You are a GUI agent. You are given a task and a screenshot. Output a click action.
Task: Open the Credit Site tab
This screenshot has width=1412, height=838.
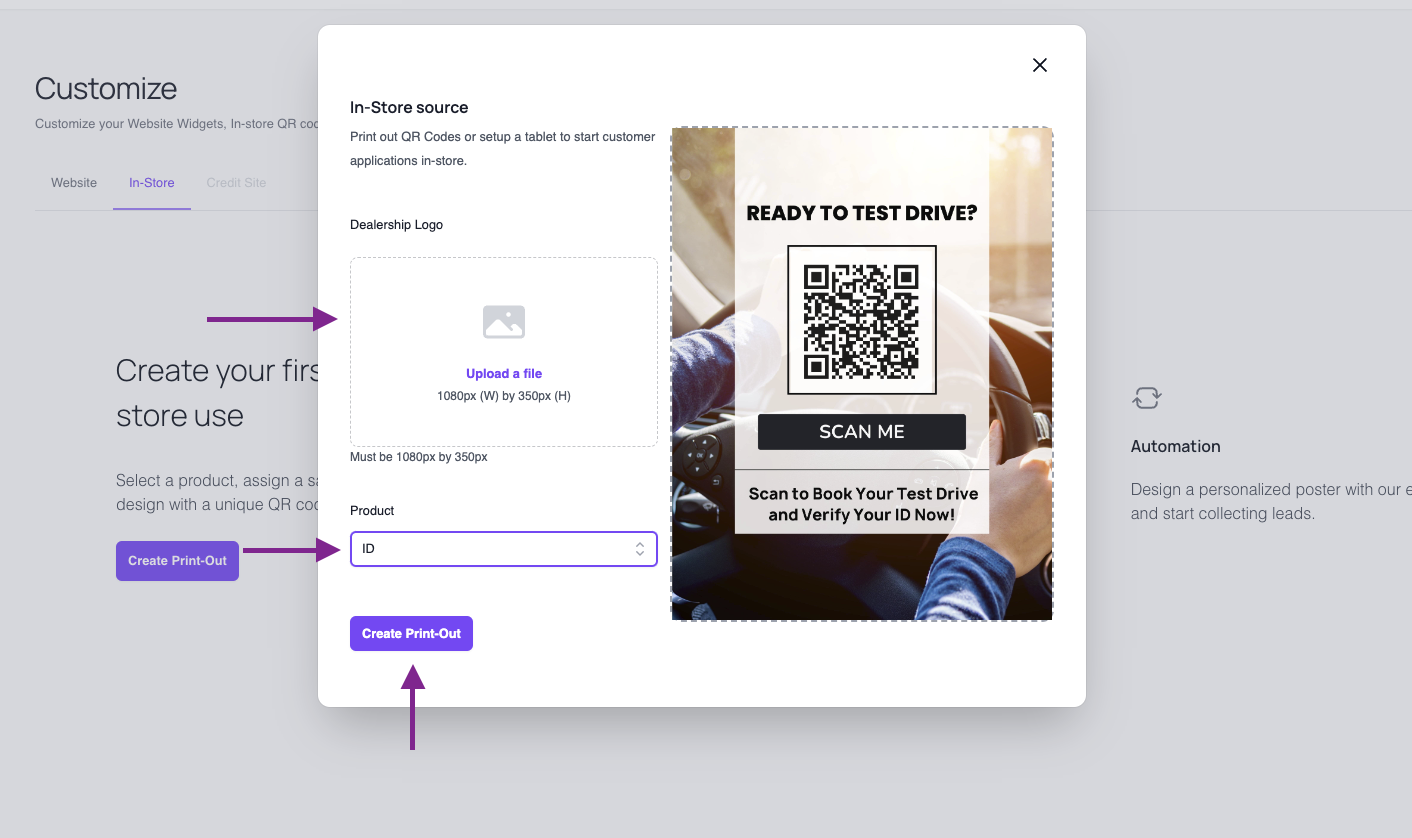pyautogui.click(x=236, y=183)
